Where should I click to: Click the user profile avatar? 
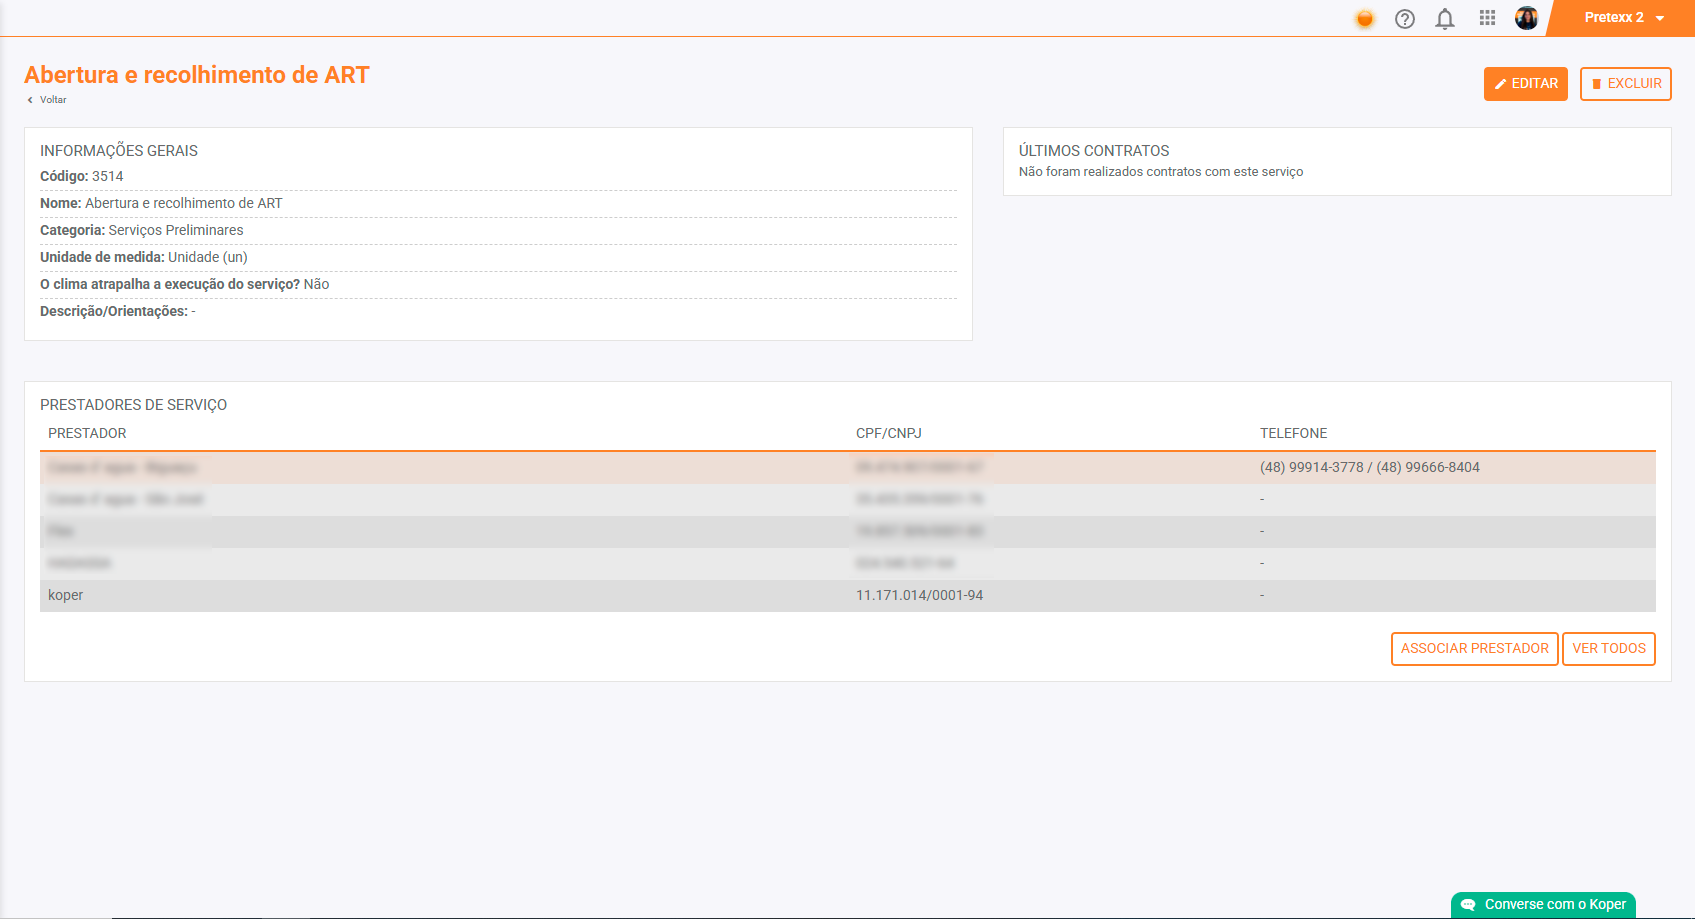point(1526,18)
